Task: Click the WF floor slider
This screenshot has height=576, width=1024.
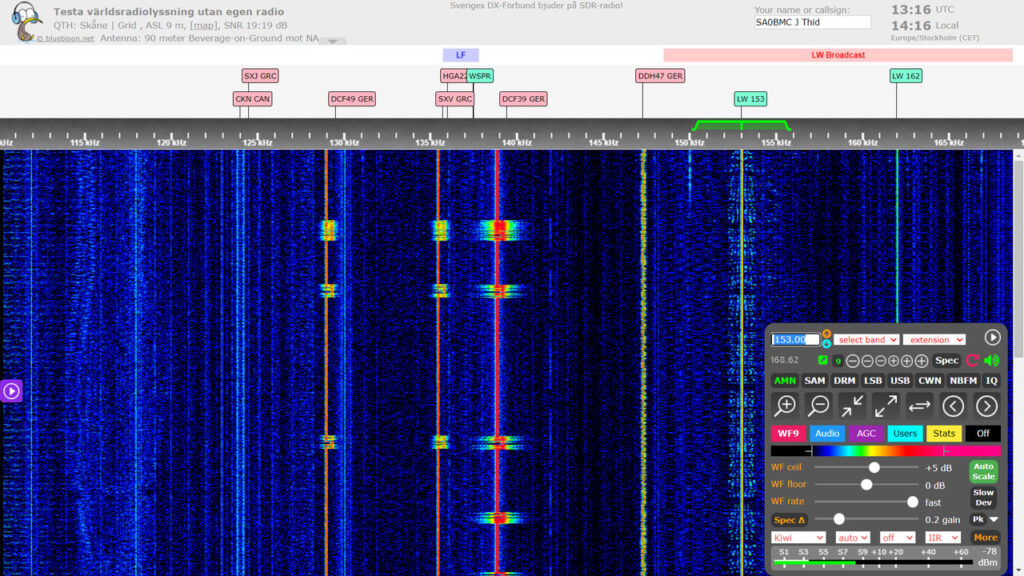Action: pyautogui.click(x=867, y=485)
